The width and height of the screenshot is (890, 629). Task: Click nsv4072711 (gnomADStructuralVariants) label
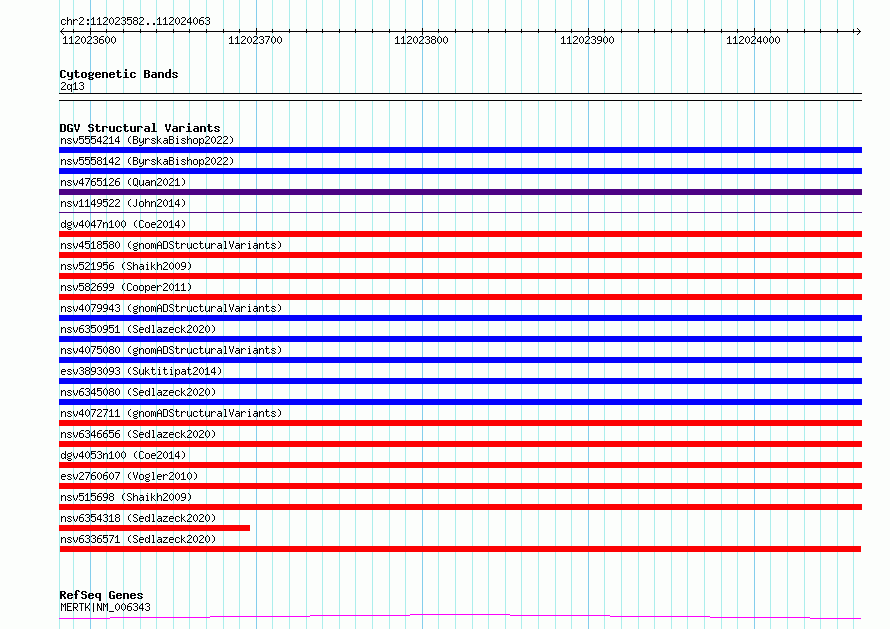pos(171,413)
